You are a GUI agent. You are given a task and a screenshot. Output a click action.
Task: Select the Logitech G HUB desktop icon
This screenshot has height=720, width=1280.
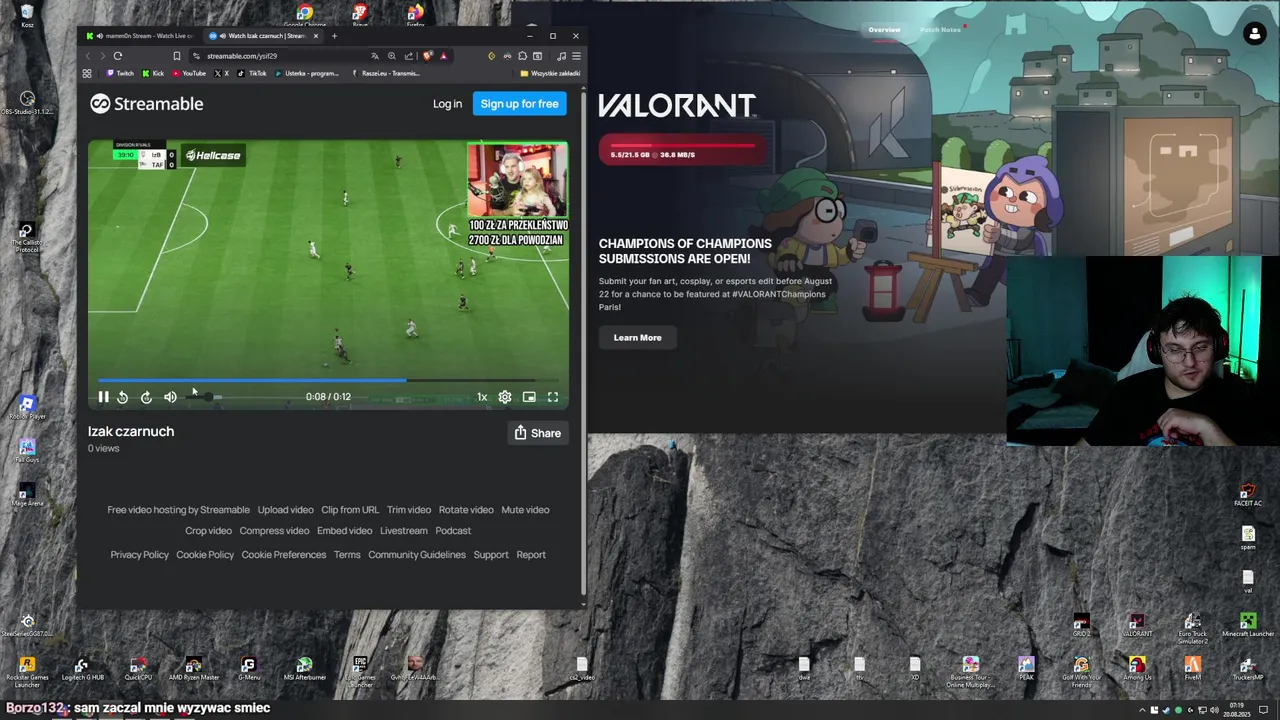82,670
